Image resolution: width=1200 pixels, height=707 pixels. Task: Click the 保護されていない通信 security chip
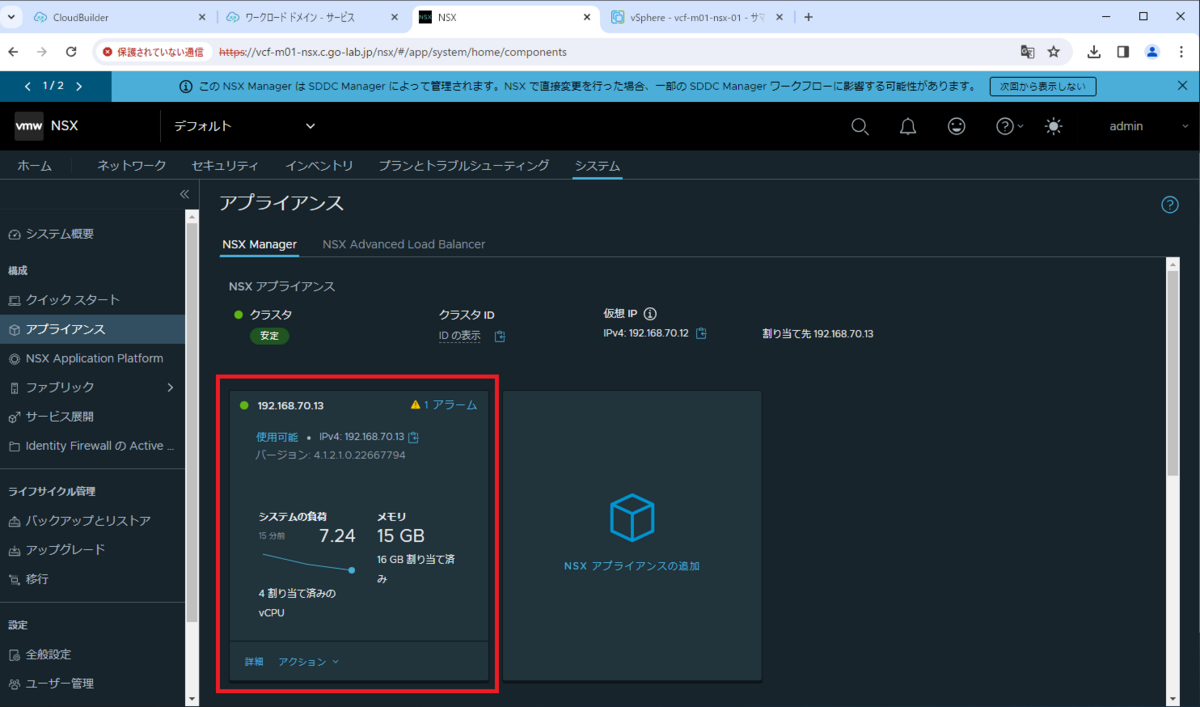click(153, 52)
